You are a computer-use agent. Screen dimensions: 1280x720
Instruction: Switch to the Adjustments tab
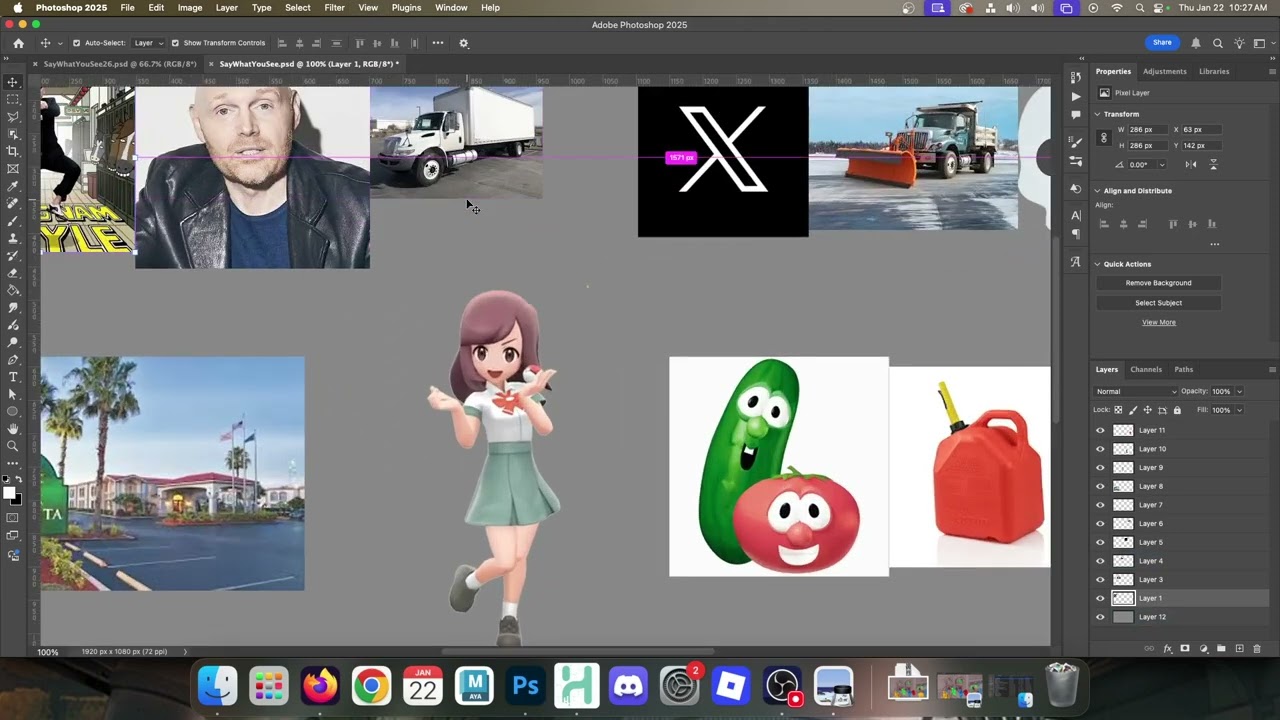click(x=1165, y=71)
